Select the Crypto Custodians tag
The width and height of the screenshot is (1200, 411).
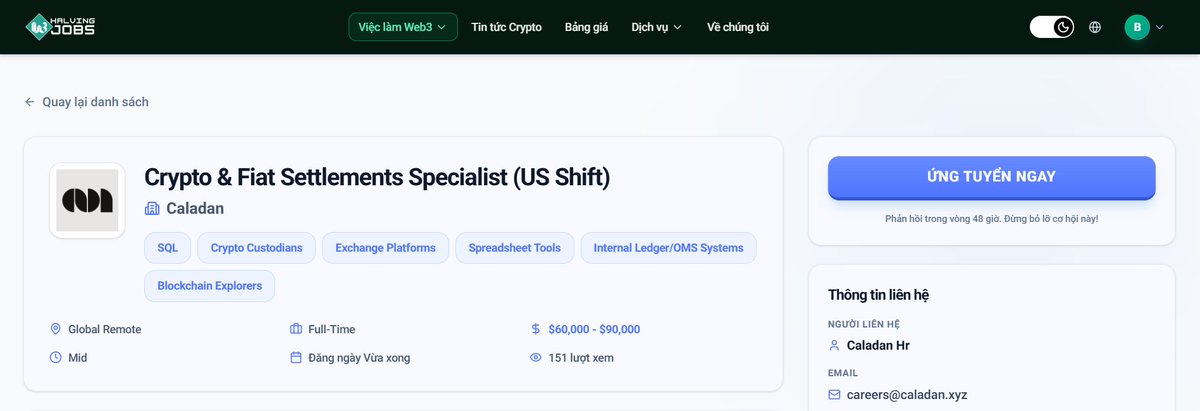click(257, 247)
